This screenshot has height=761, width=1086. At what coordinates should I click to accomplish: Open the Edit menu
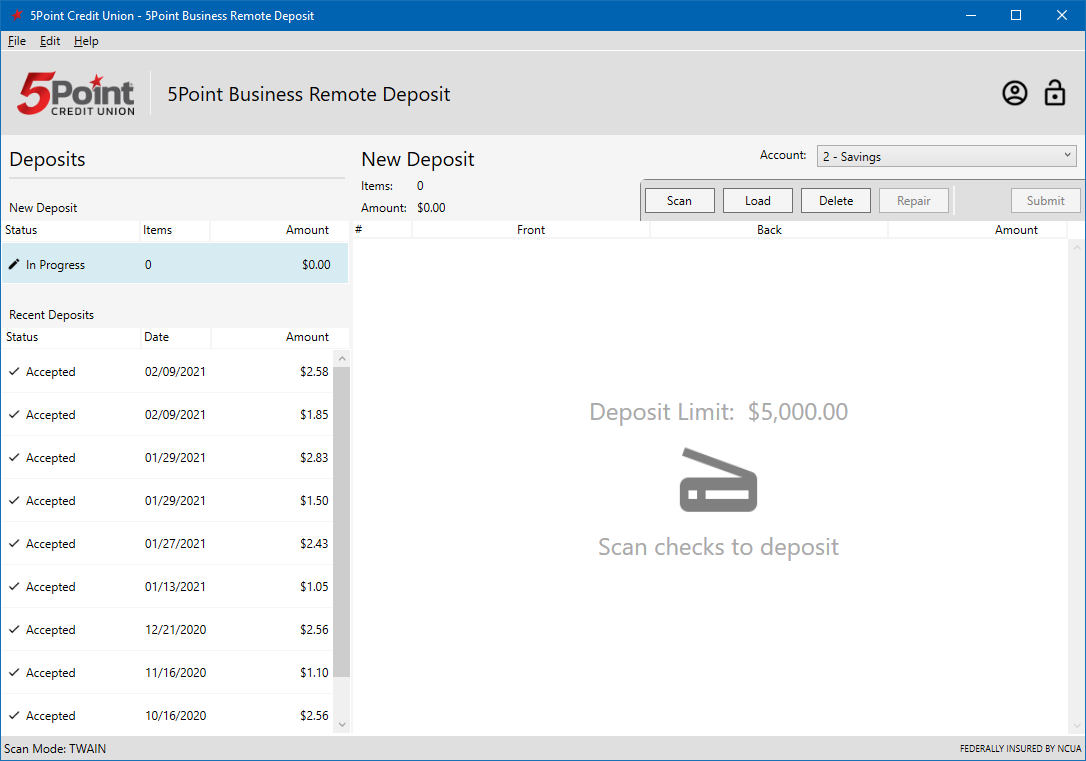(x=50, y=41)
